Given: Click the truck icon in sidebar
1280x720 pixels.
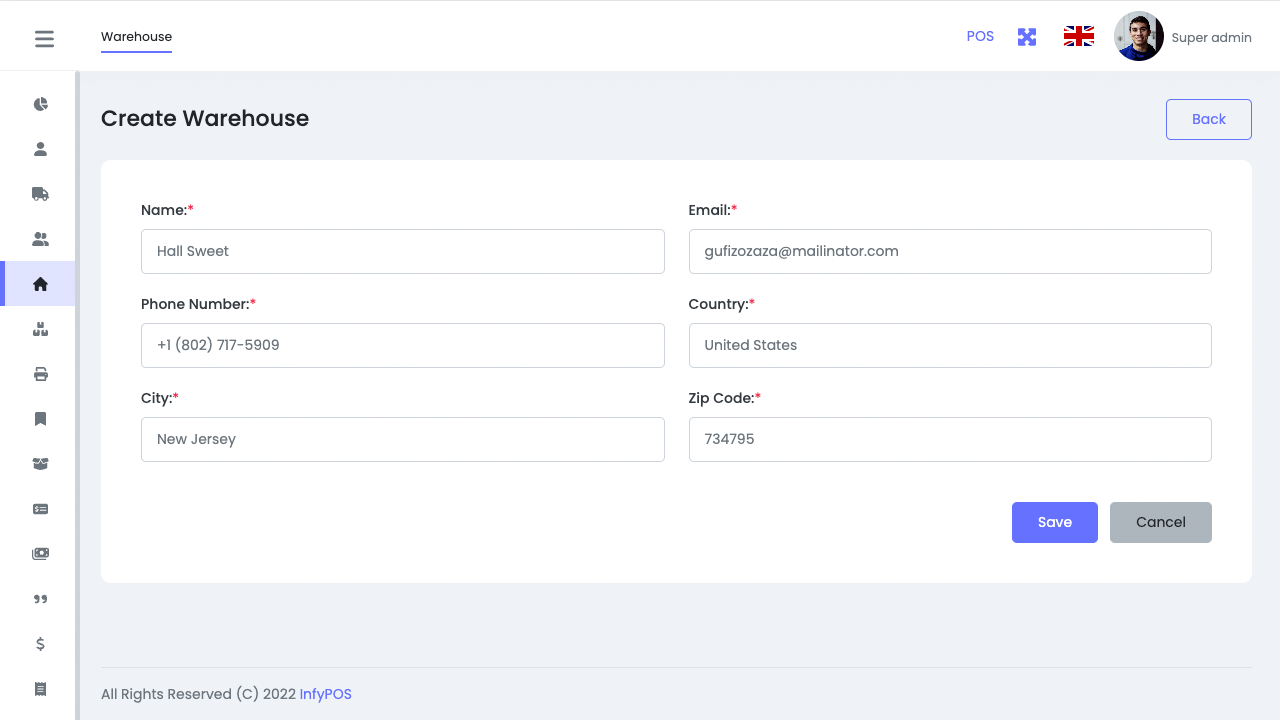Looking at the screenshot, I should (x=40, y=194).
